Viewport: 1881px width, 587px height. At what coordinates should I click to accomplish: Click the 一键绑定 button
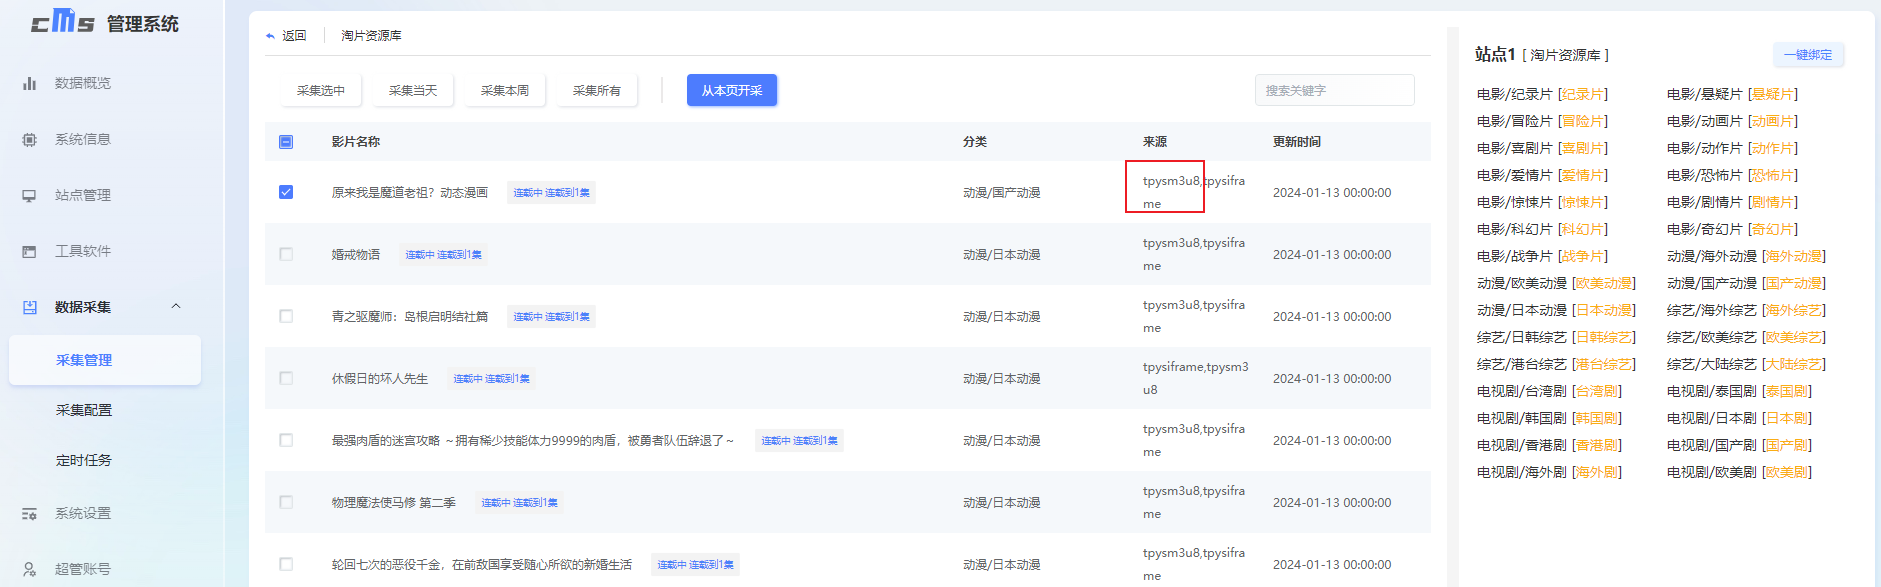(1808, 55)
